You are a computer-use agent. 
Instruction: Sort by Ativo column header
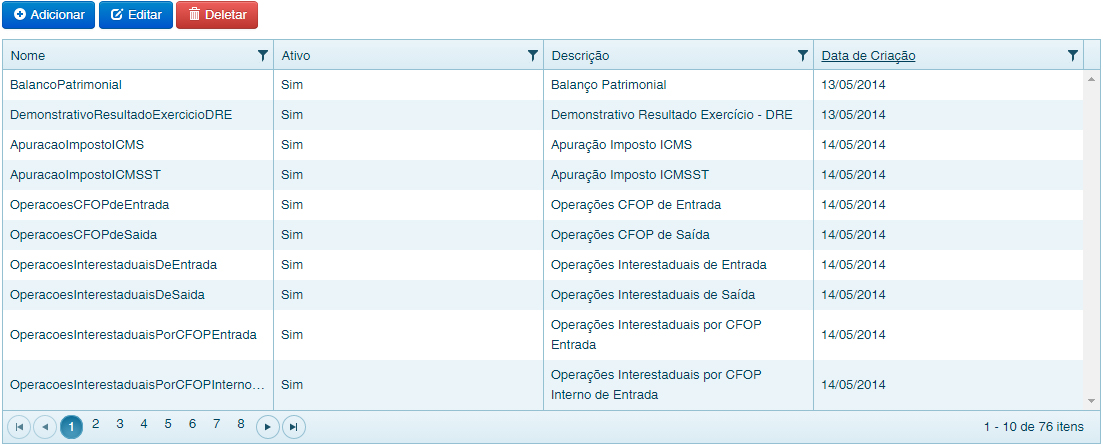(x=295, y=56)
